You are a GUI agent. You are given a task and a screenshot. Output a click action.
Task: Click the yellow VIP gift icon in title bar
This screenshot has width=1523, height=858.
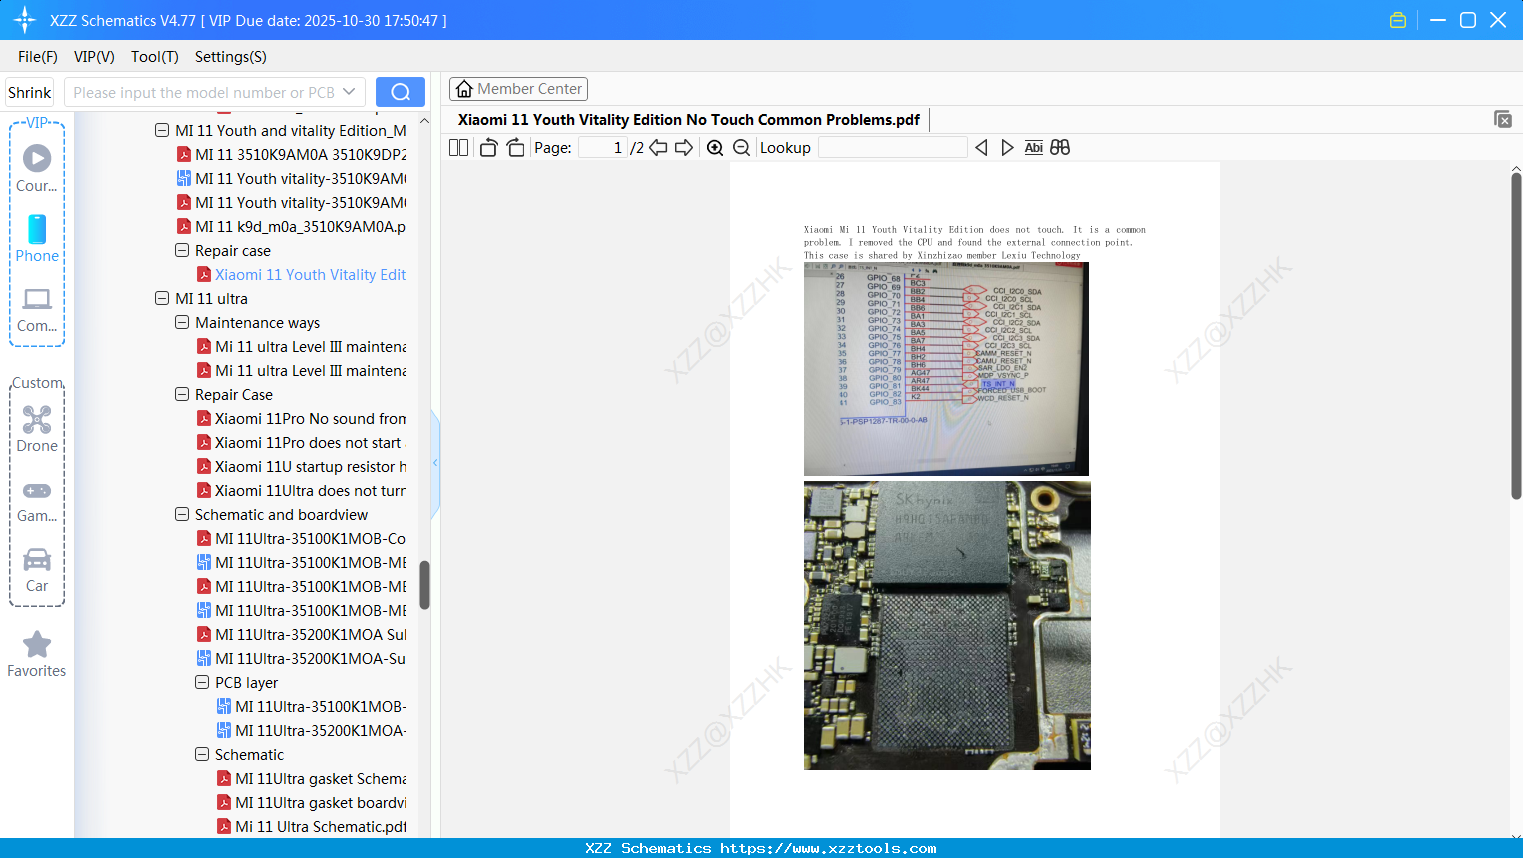[1398, 20]
